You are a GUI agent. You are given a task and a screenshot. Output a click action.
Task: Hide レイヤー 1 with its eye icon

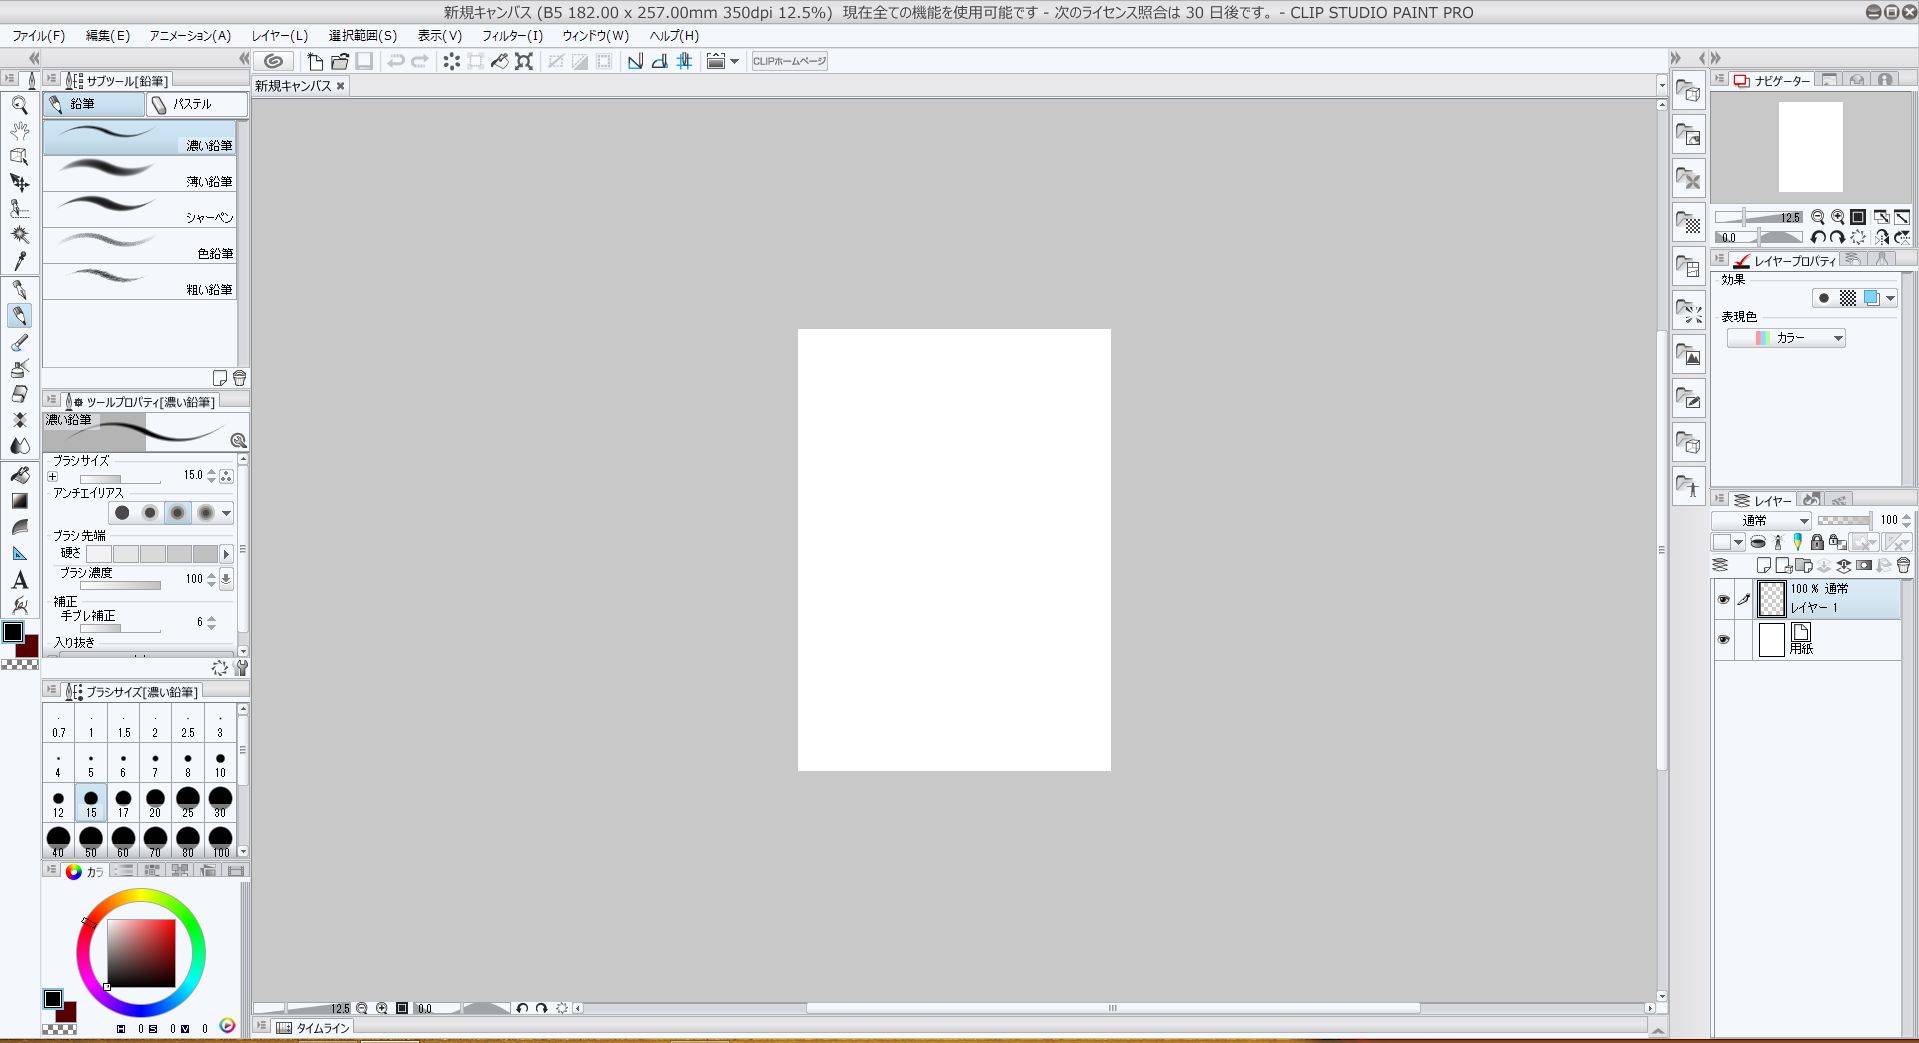point(1723,600)
